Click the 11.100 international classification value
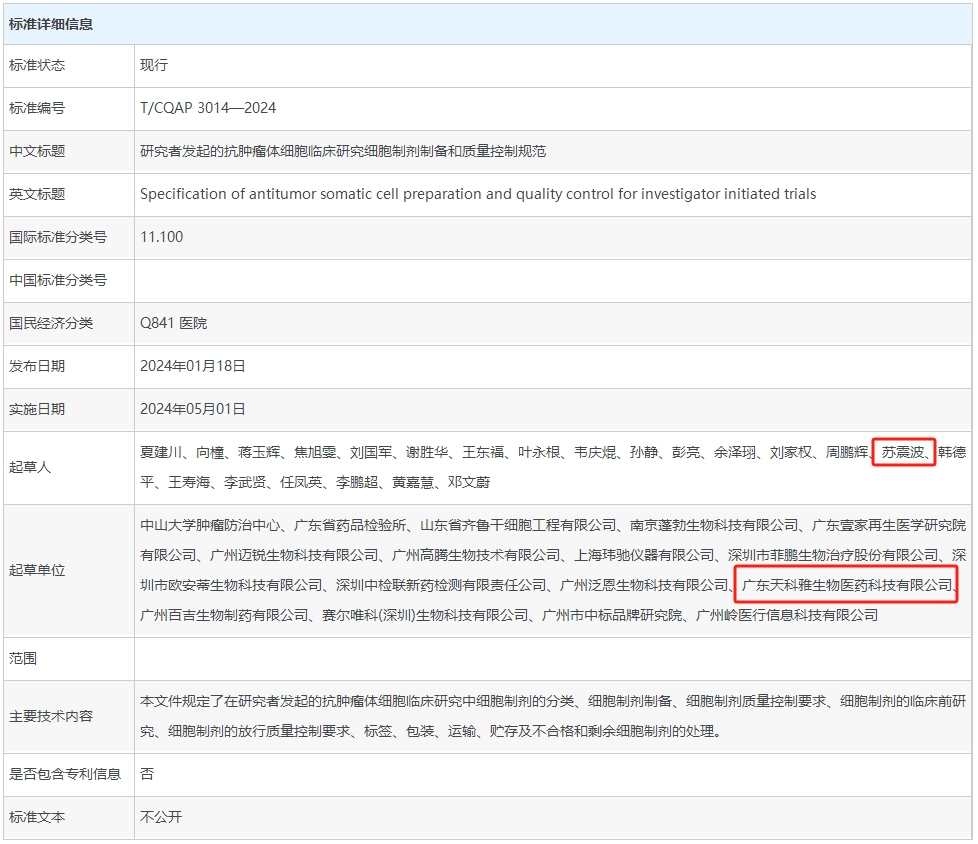This screenshot has width=978, height=844. click(x=161, y=237)
